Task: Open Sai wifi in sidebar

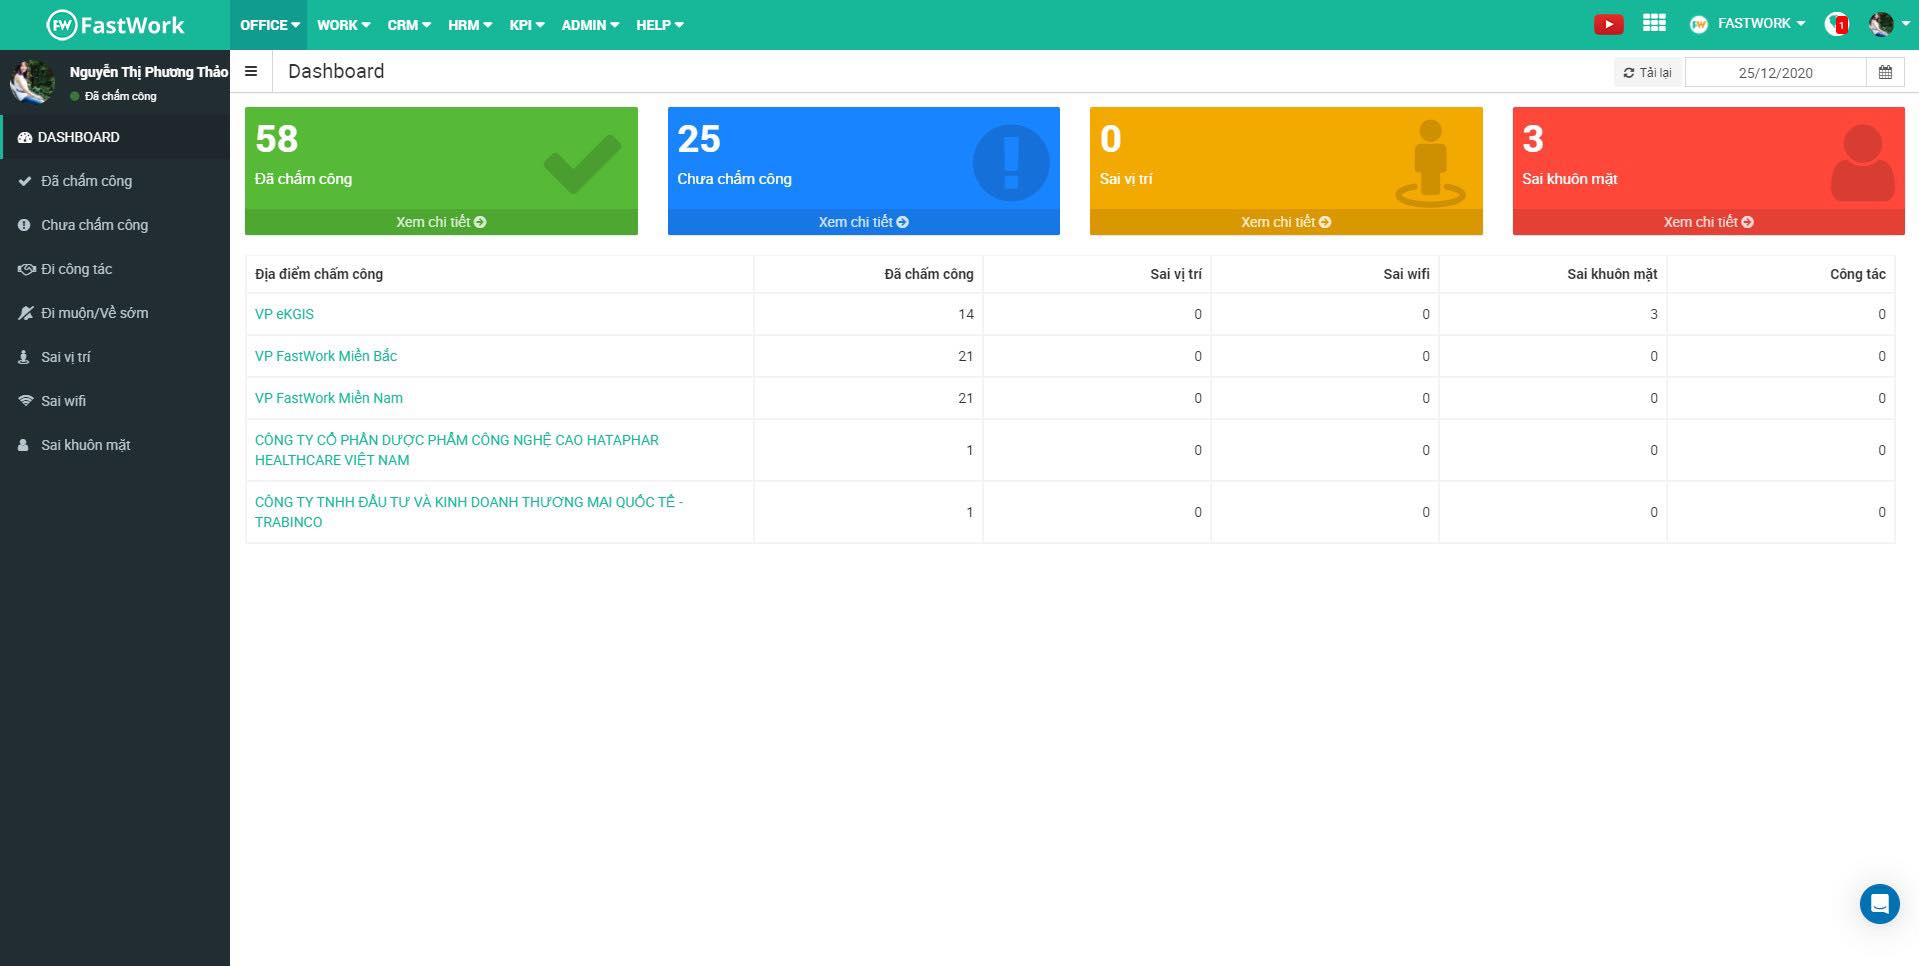Action: [63, 401]
